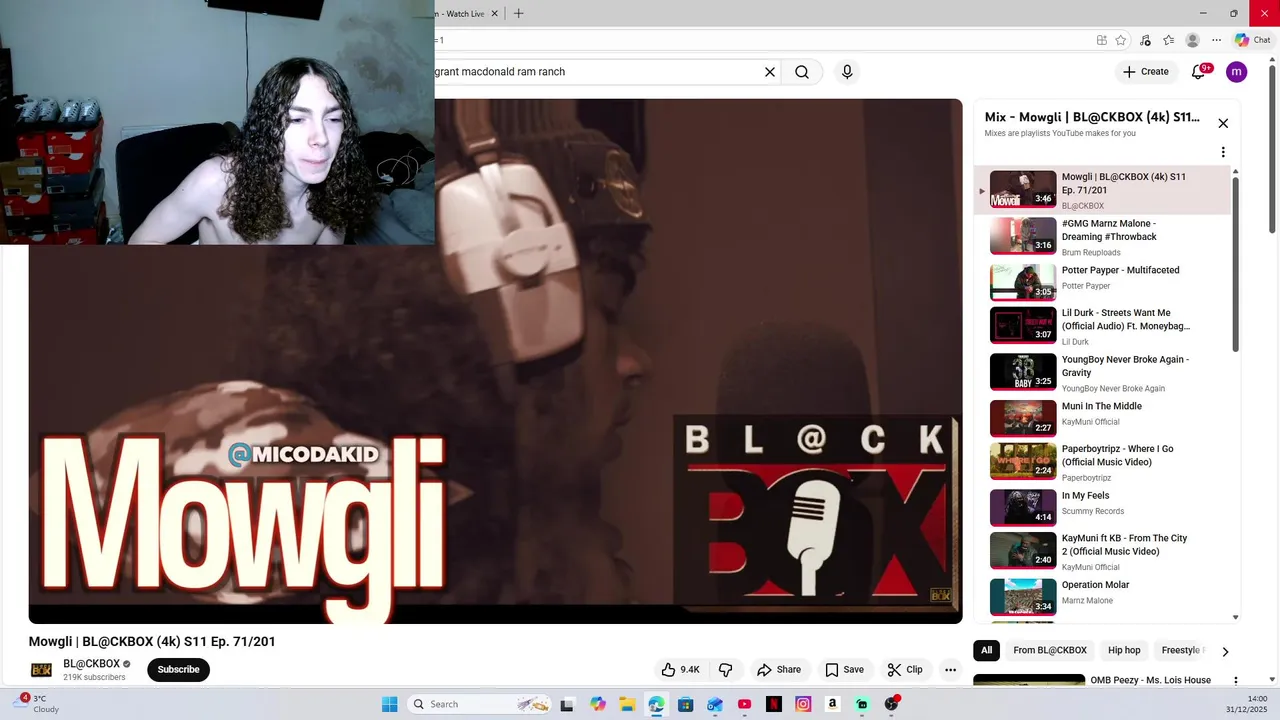The height and width of the screenshot is (720, 1280).
Task: Select current Mowgli entry in mix list
Action: tap(1103, 190)
